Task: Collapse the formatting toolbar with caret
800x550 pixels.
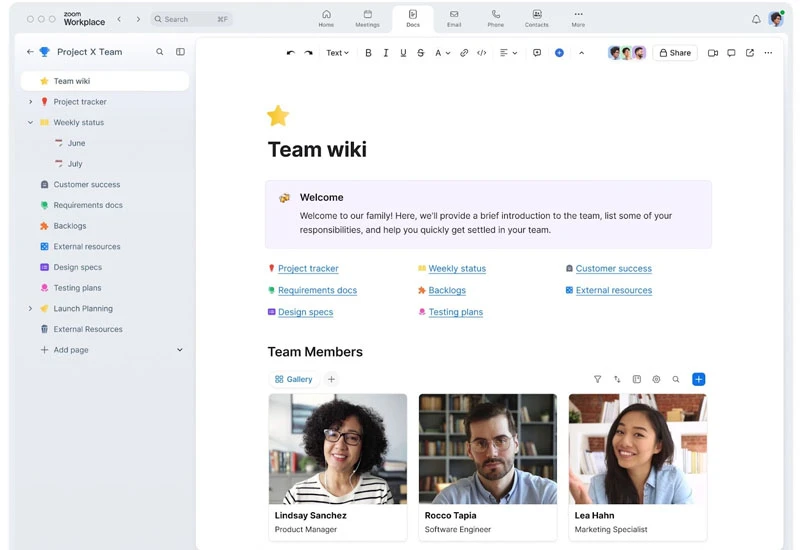Action: 581,53
